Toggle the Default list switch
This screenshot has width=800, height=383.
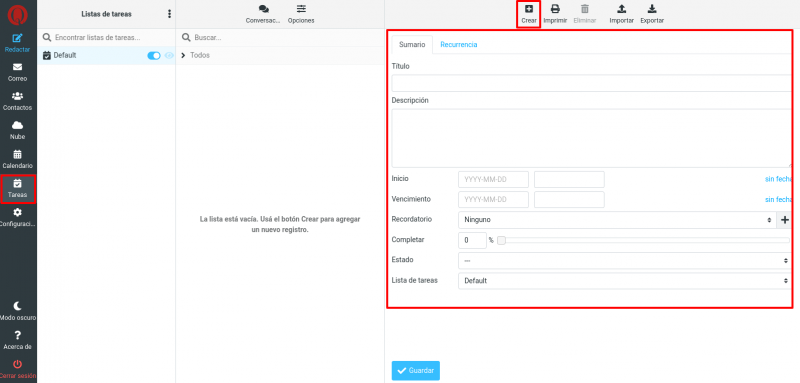154,56
